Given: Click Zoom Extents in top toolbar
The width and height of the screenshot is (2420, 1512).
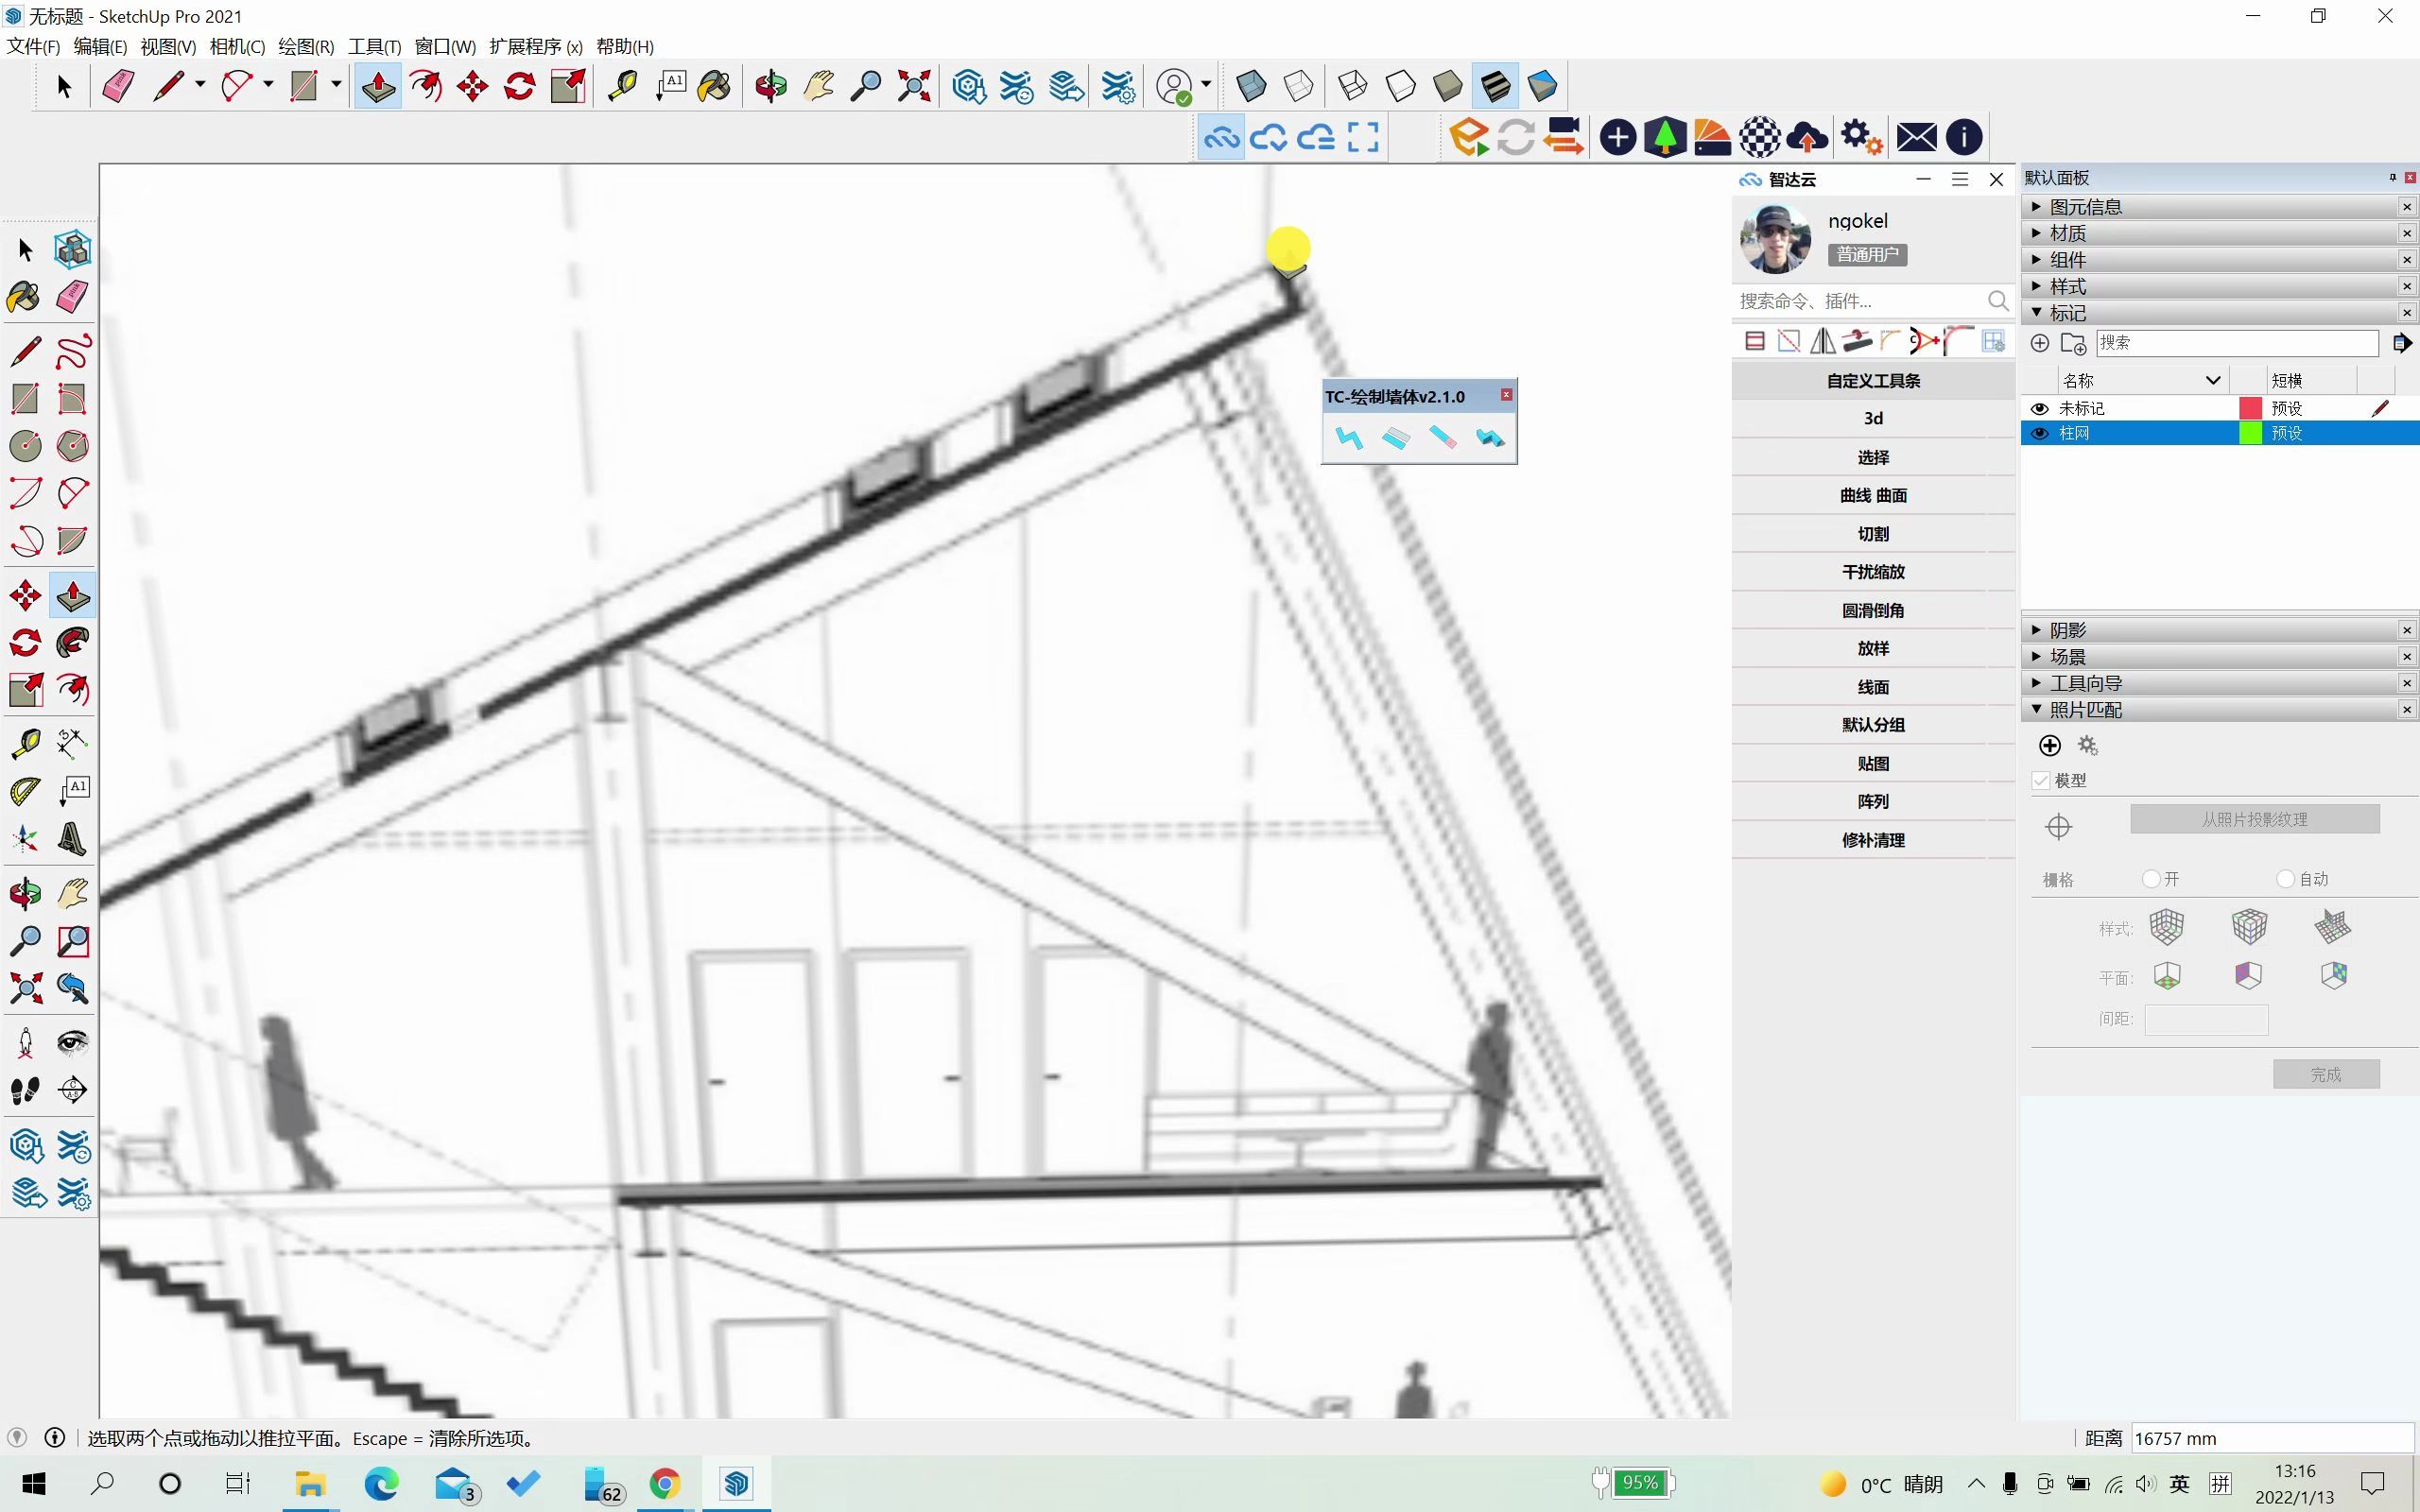Looking at the screenshot, I should 914,86.
